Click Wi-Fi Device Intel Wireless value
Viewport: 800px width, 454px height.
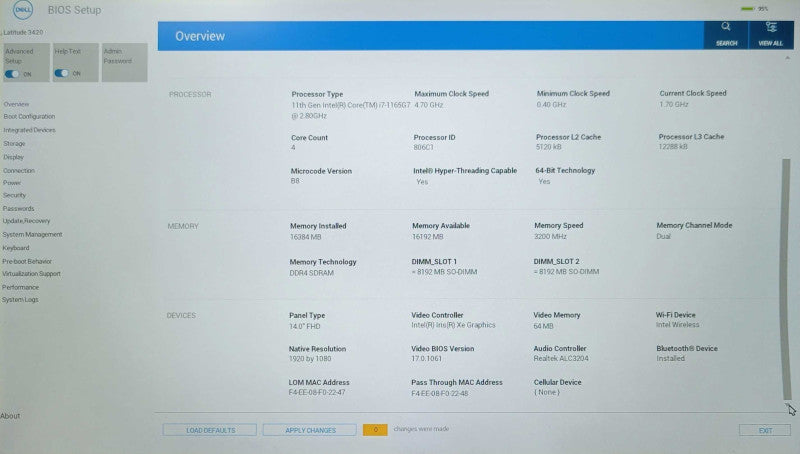coord(678,324)
